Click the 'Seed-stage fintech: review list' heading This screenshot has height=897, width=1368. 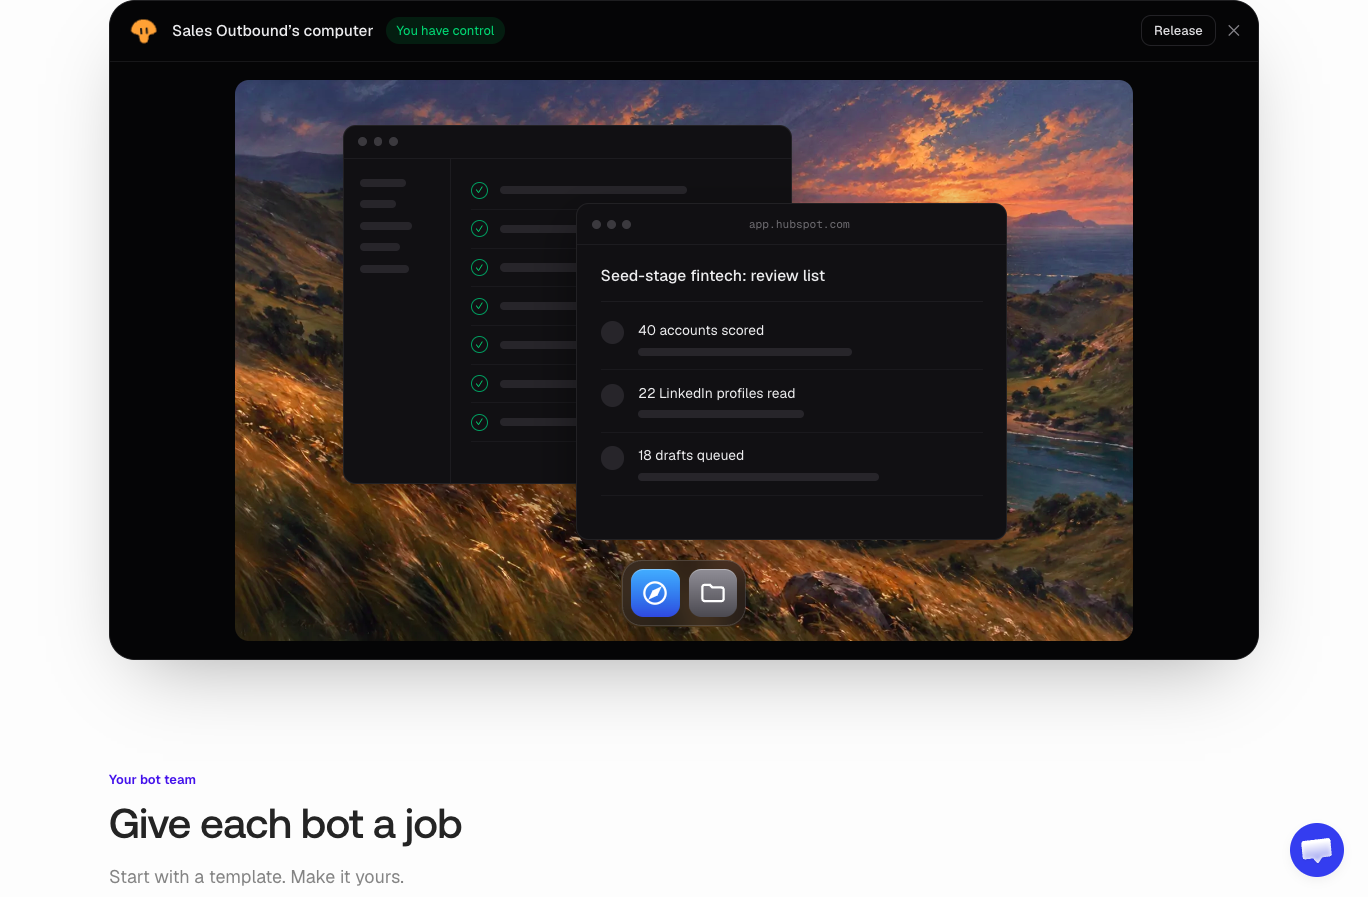[713, 276]
